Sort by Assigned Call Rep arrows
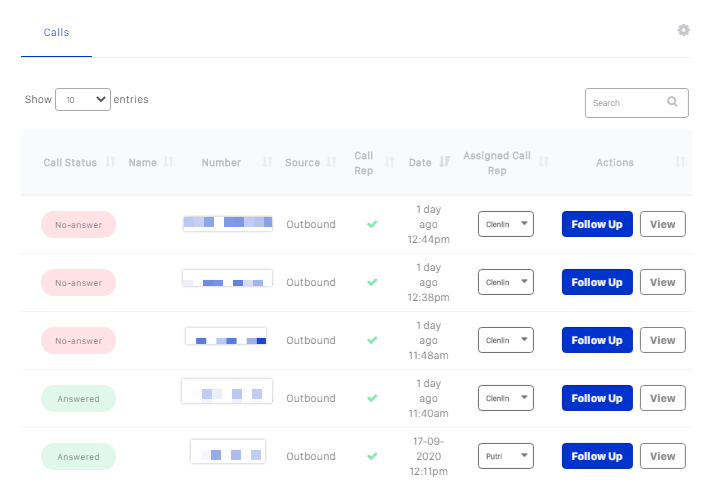711x484 pixels. point(544,162)
